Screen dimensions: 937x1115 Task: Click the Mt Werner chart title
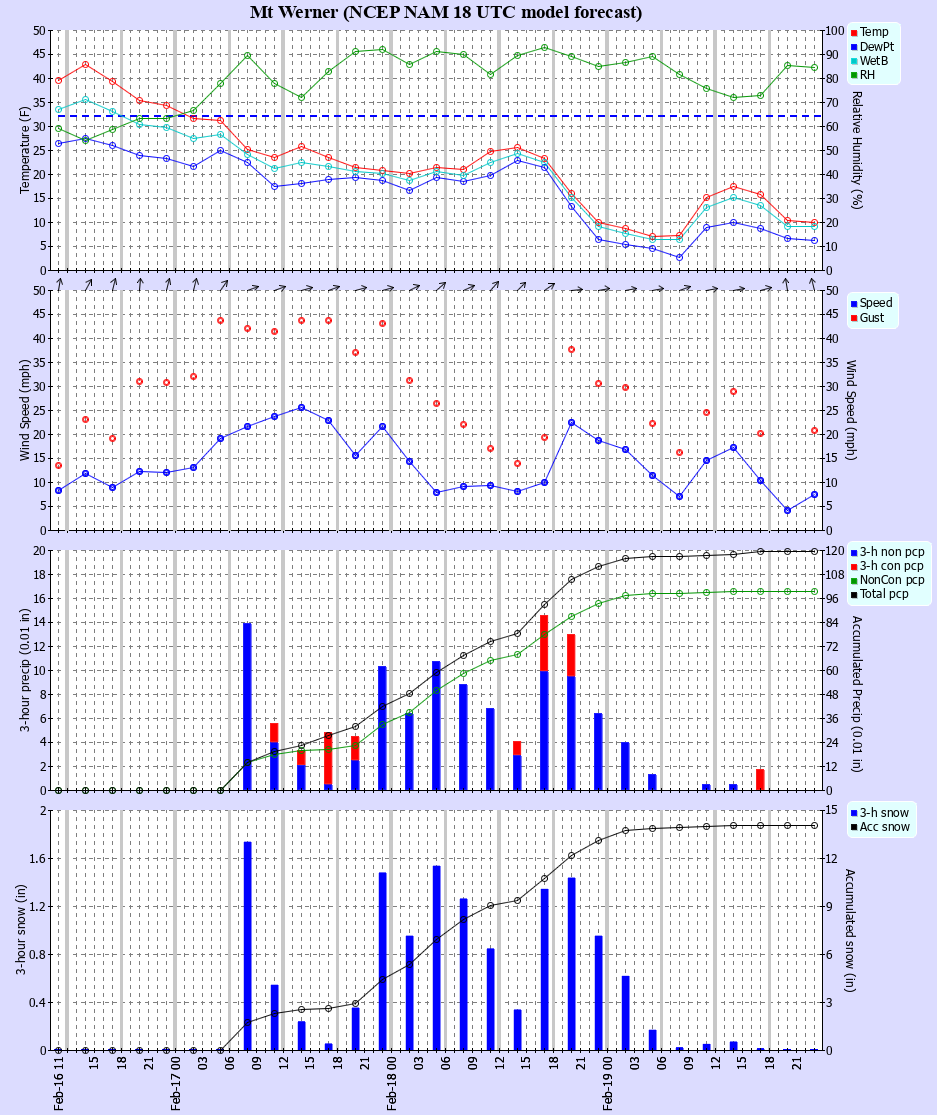[446, 12]
